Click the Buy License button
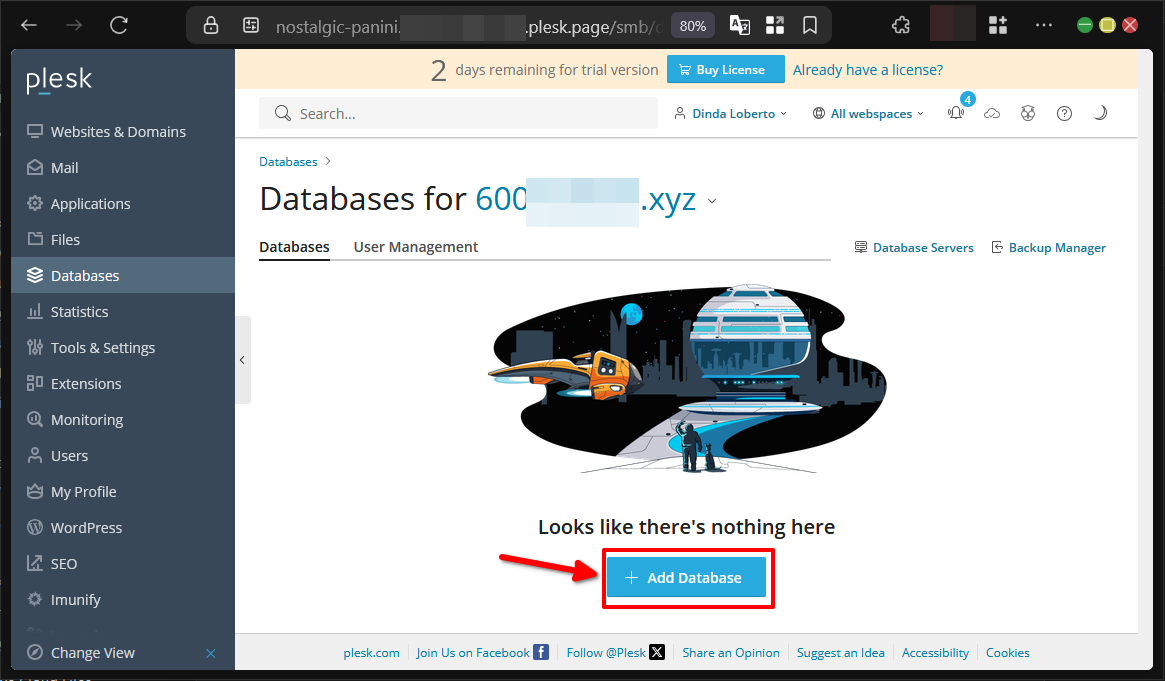The width and height of the screenshot is (1165, 681). pos(725,69)
